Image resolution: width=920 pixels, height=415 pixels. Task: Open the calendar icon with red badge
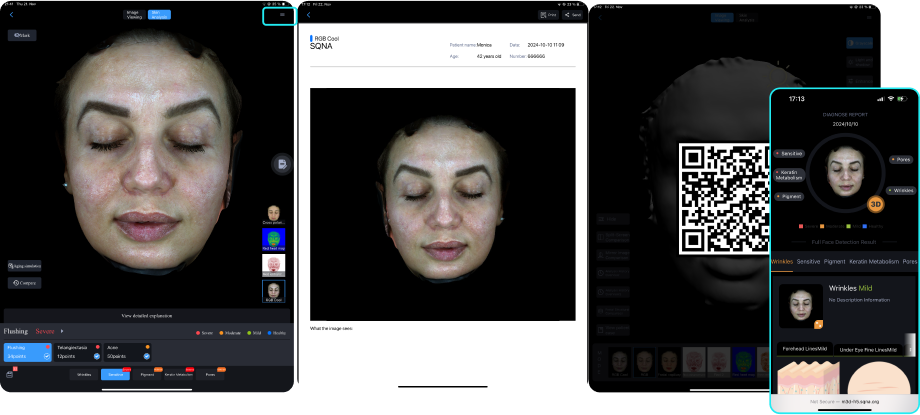click(x=10, y=374)
